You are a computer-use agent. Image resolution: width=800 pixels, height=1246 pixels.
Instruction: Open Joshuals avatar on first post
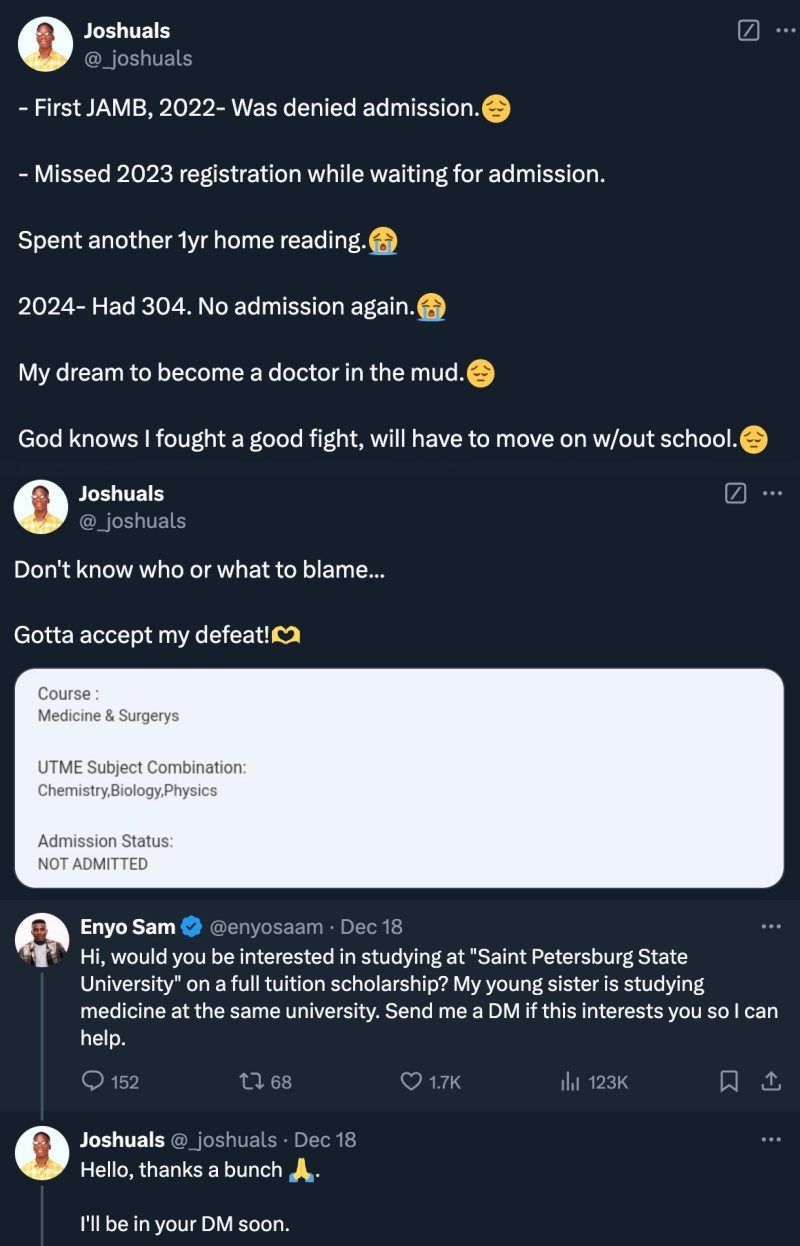click(x=46, y=44)
